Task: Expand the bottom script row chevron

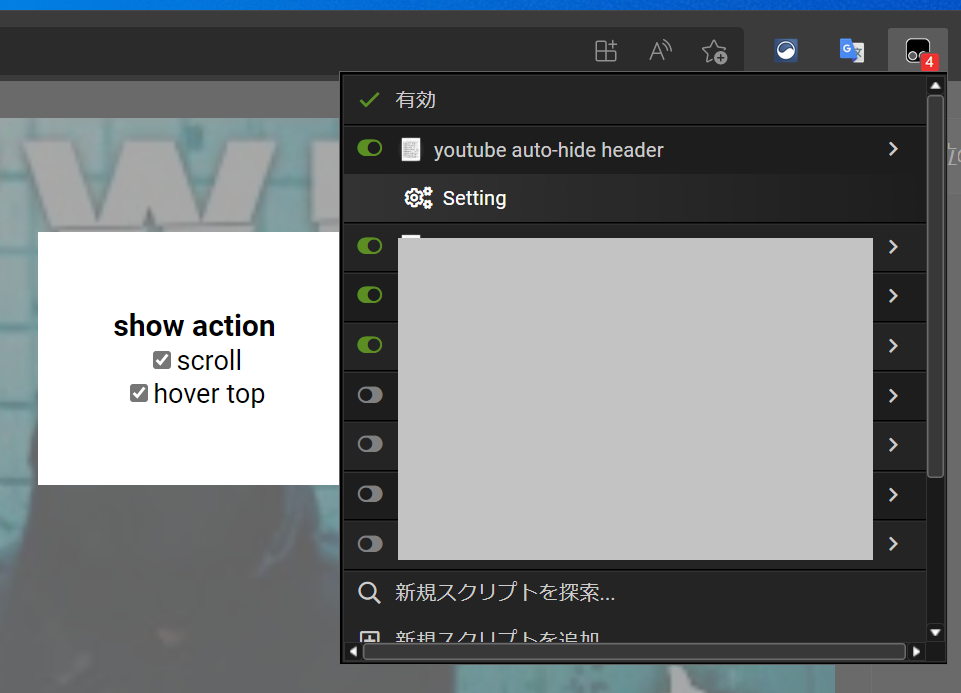Action: coord(891,543)
